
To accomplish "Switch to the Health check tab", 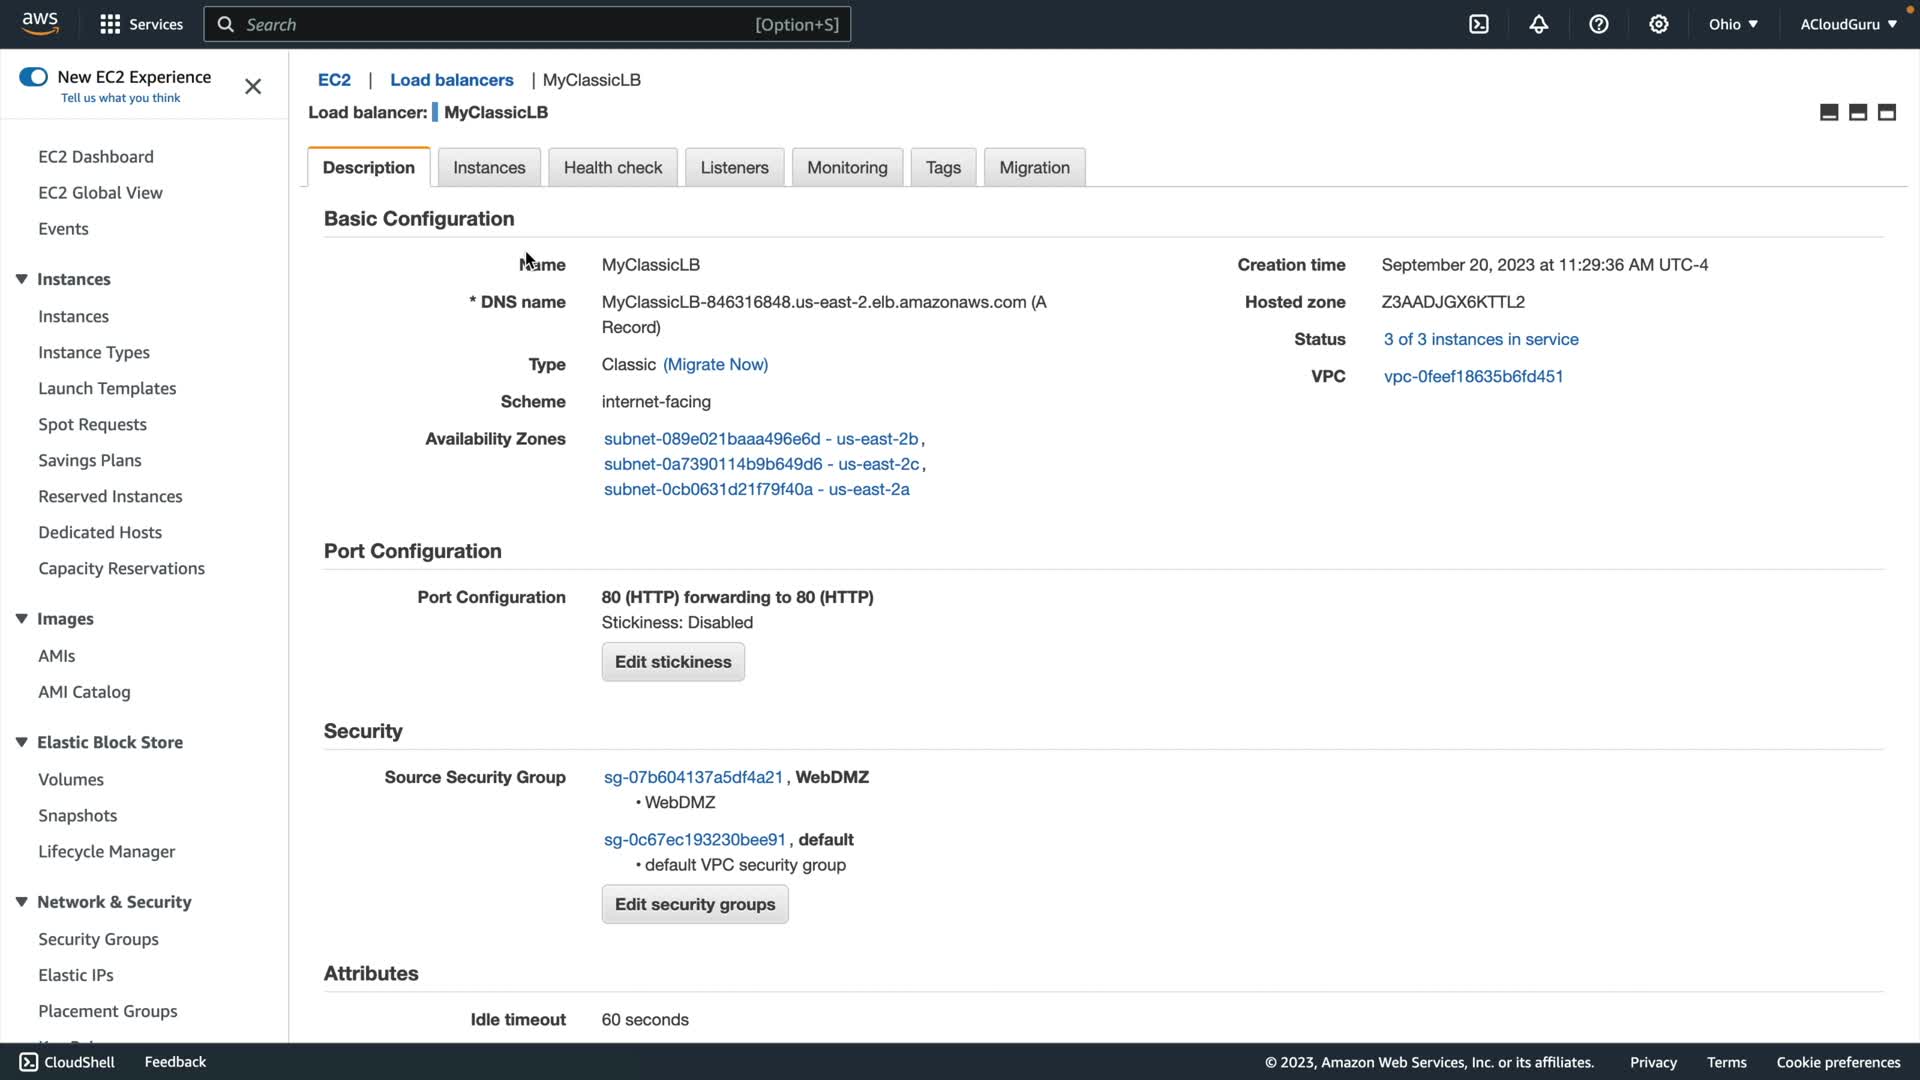I will (612, 167).
